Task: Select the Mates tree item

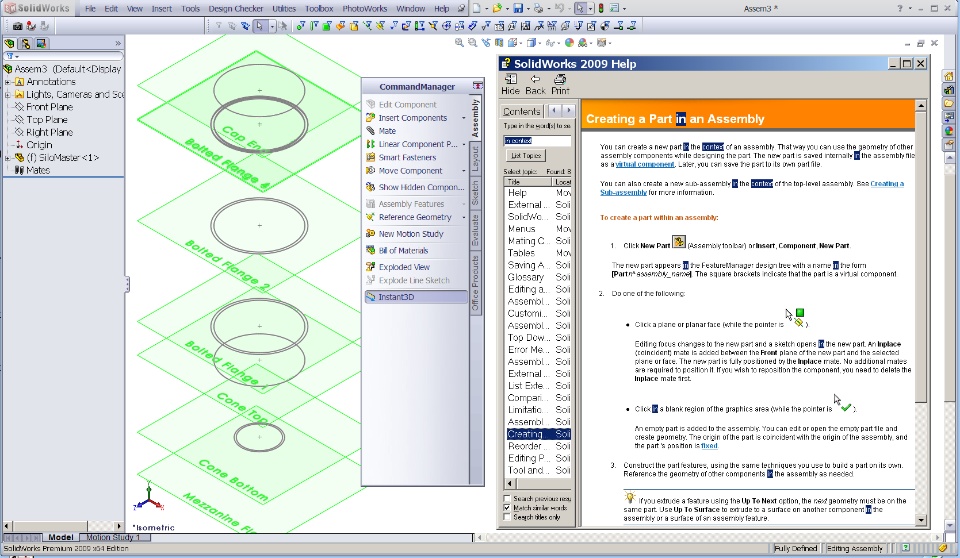Action: tap(37, 170)
